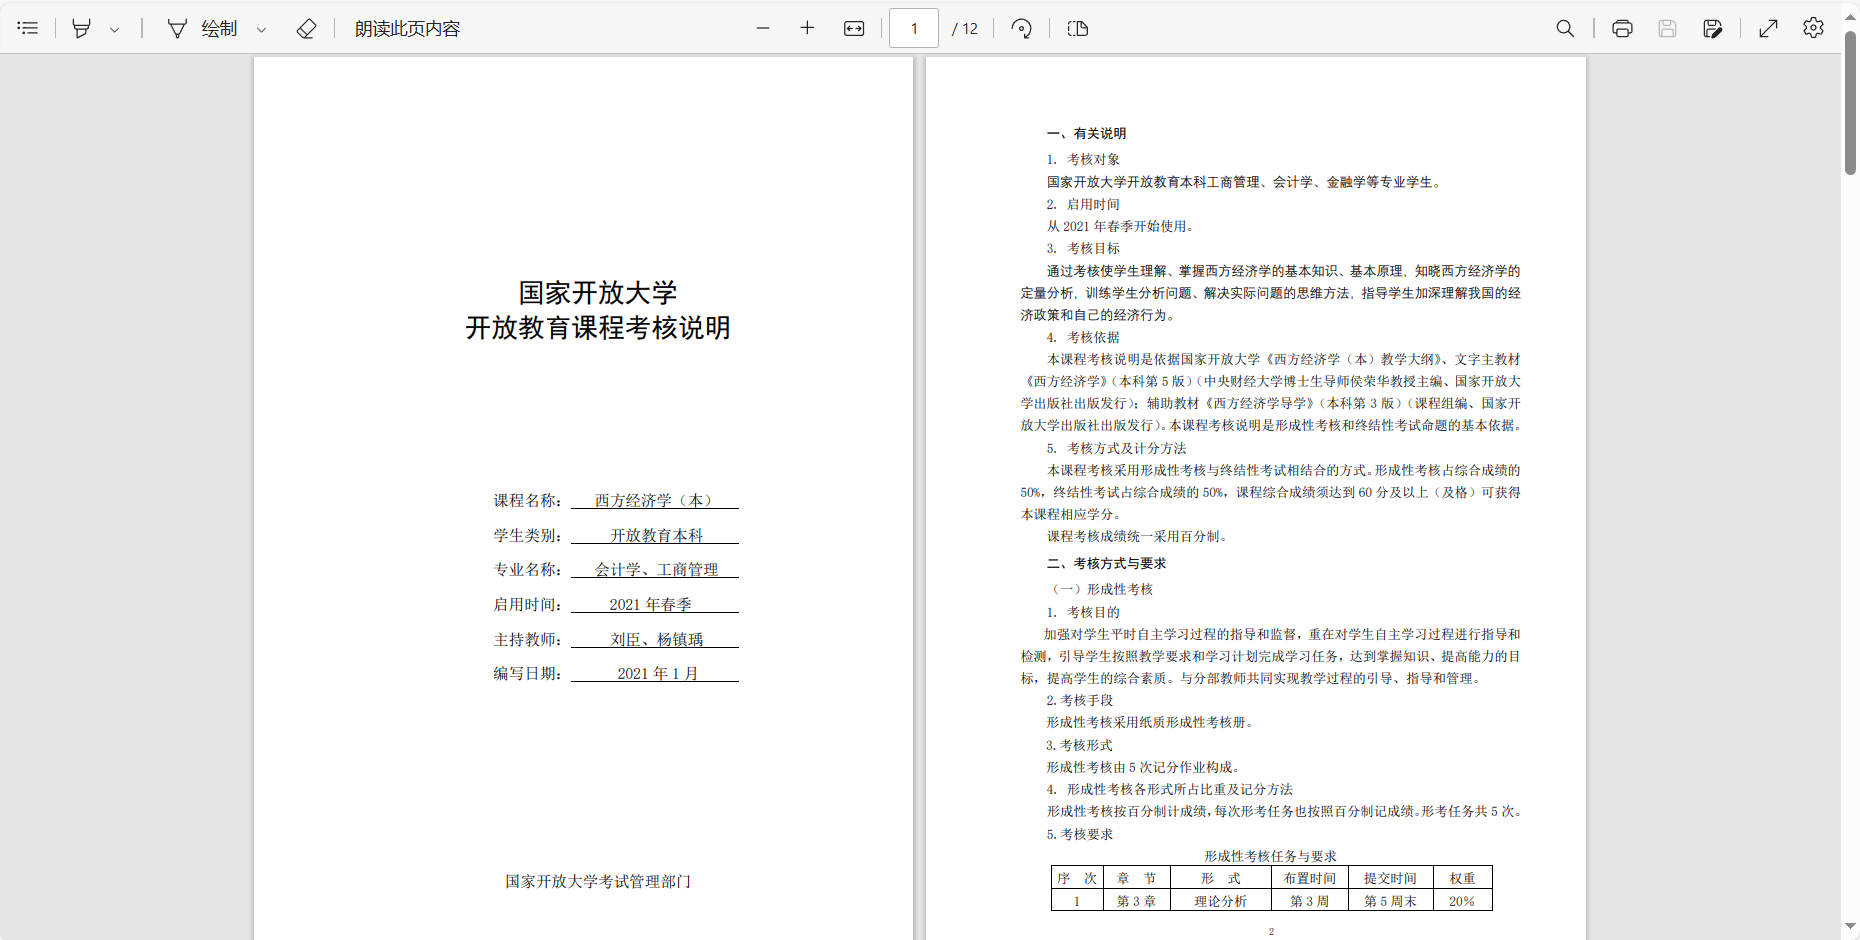Click the label 主持教师:
Image resolution: width=1860 pixels, height=940 pixels.
(527, 639)
